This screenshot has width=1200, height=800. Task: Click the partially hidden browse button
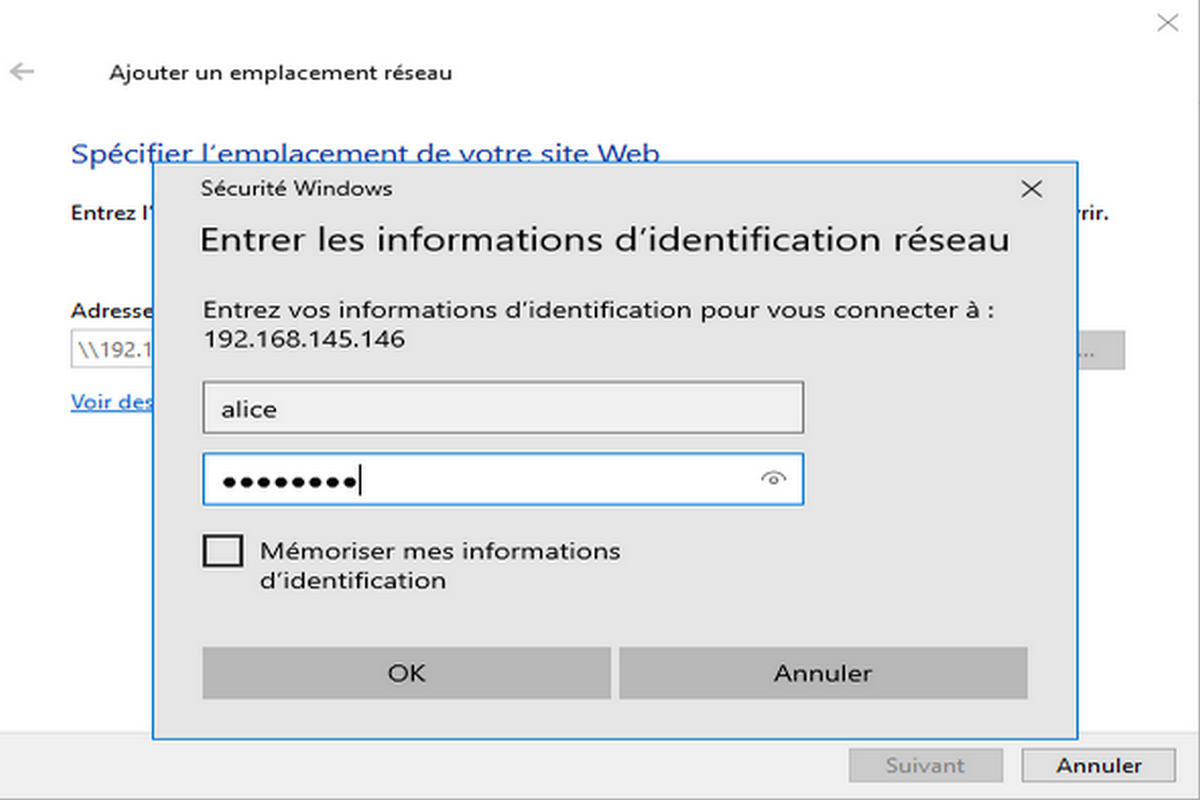point(1101,351)
